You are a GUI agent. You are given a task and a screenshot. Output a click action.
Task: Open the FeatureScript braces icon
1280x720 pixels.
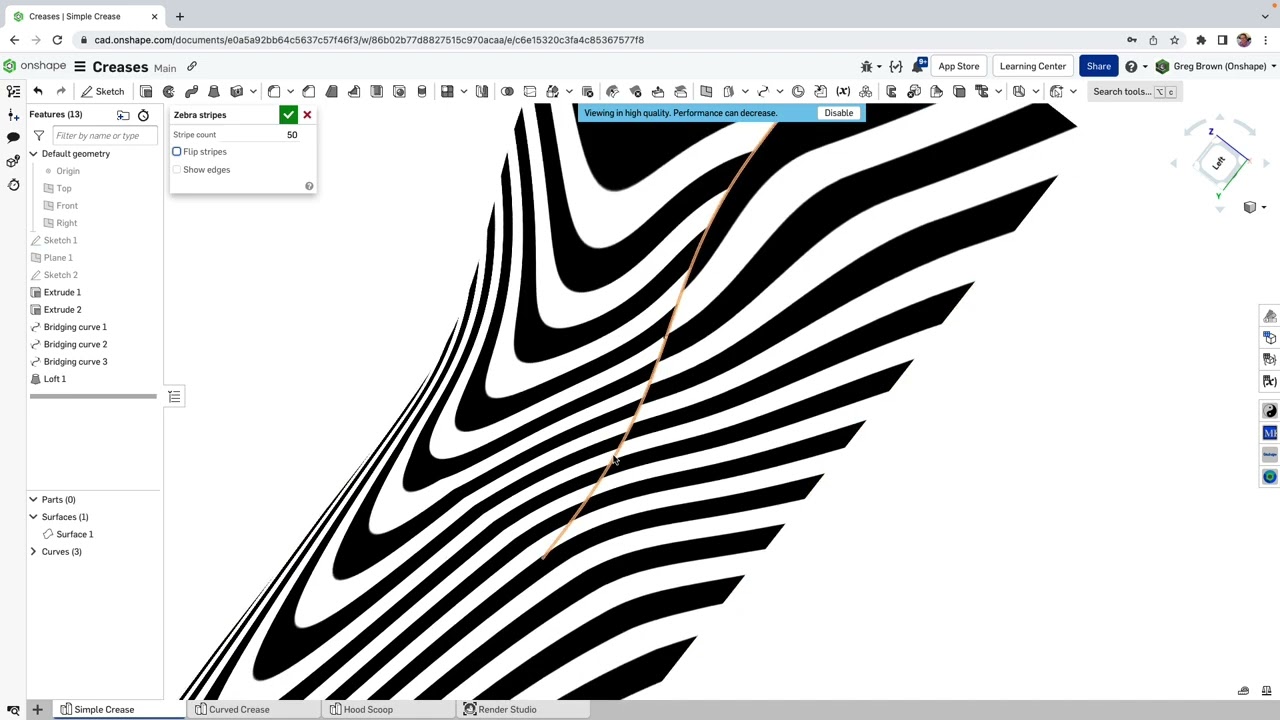tap(896, 66)
